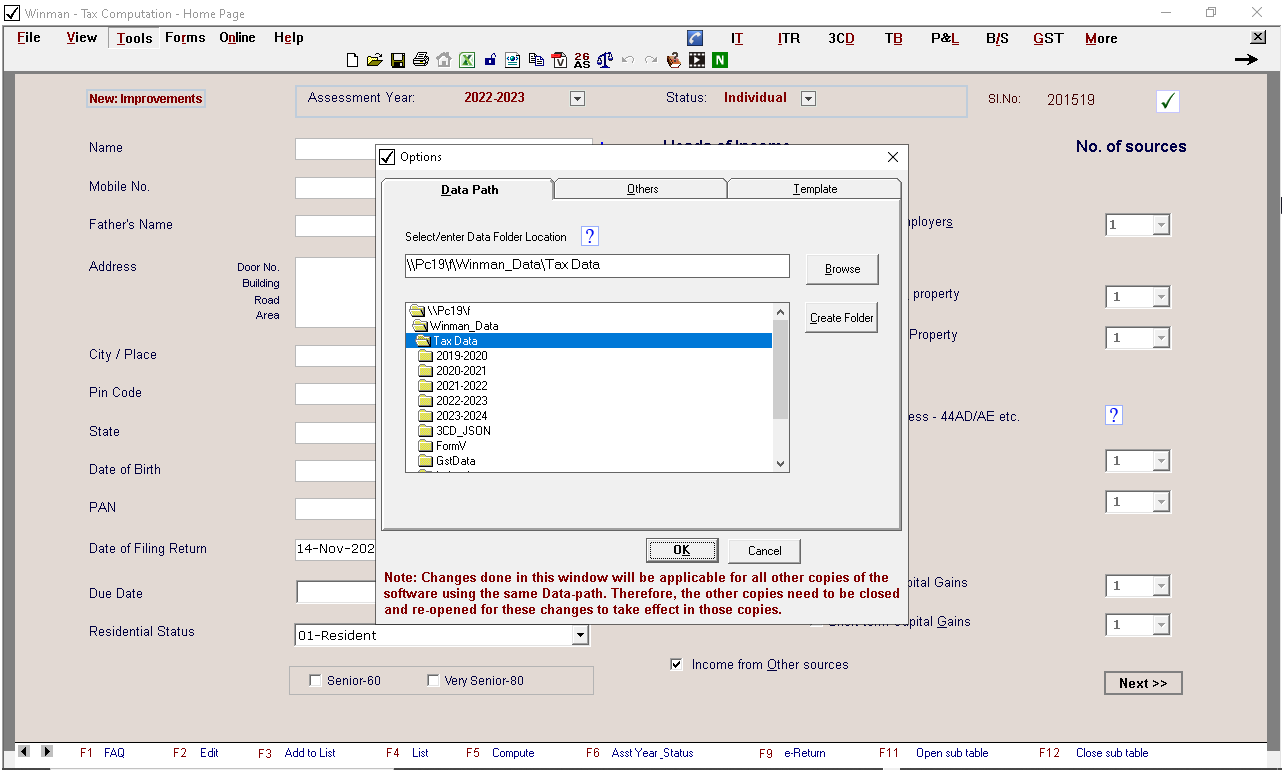
Task: Open the Template tab
Action: point(814,189)
